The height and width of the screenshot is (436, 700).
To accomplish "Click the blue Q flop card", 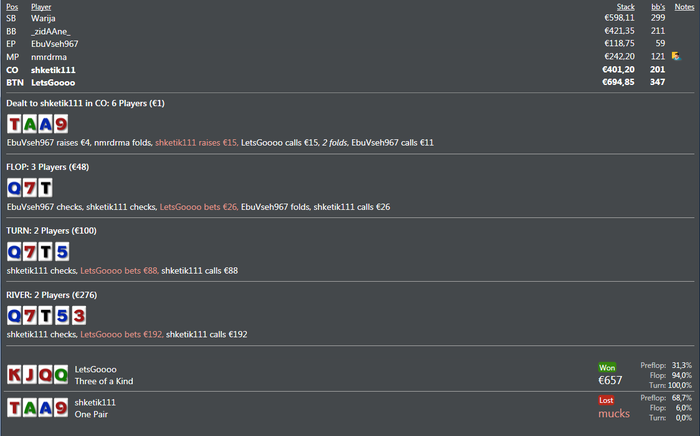I will pos(14,188).
